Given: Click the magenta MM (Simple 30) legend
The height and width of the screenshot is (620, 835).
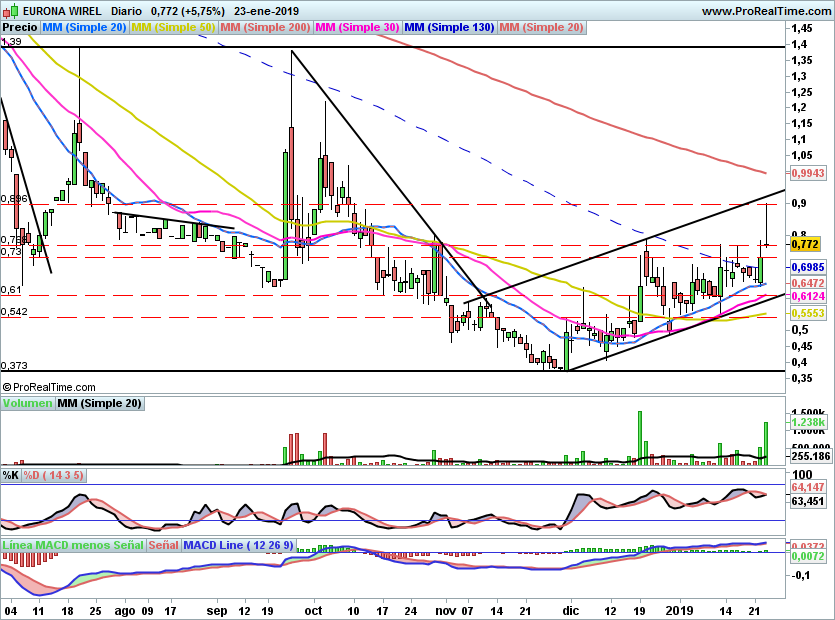Looking at the screenshot, I should pos(358,28).
